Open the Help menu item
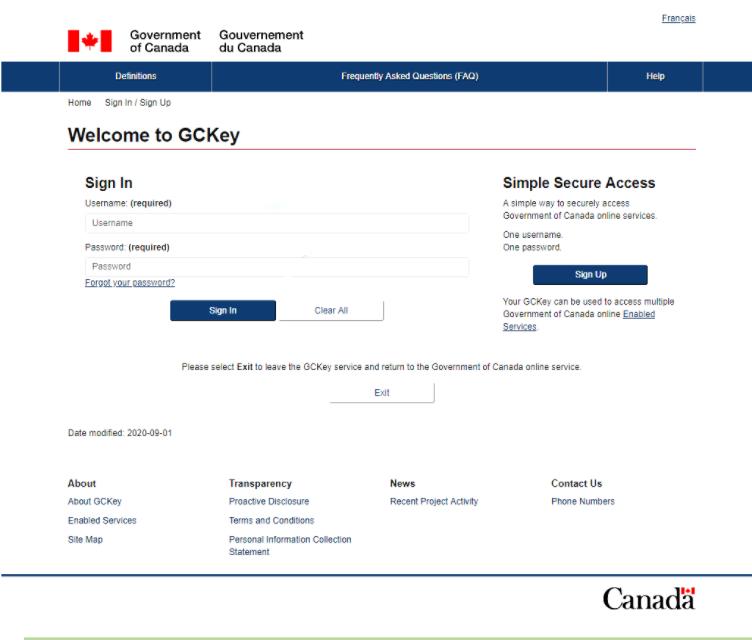Image resolution: width=752 pixels, height=640 pixels. 655,76
